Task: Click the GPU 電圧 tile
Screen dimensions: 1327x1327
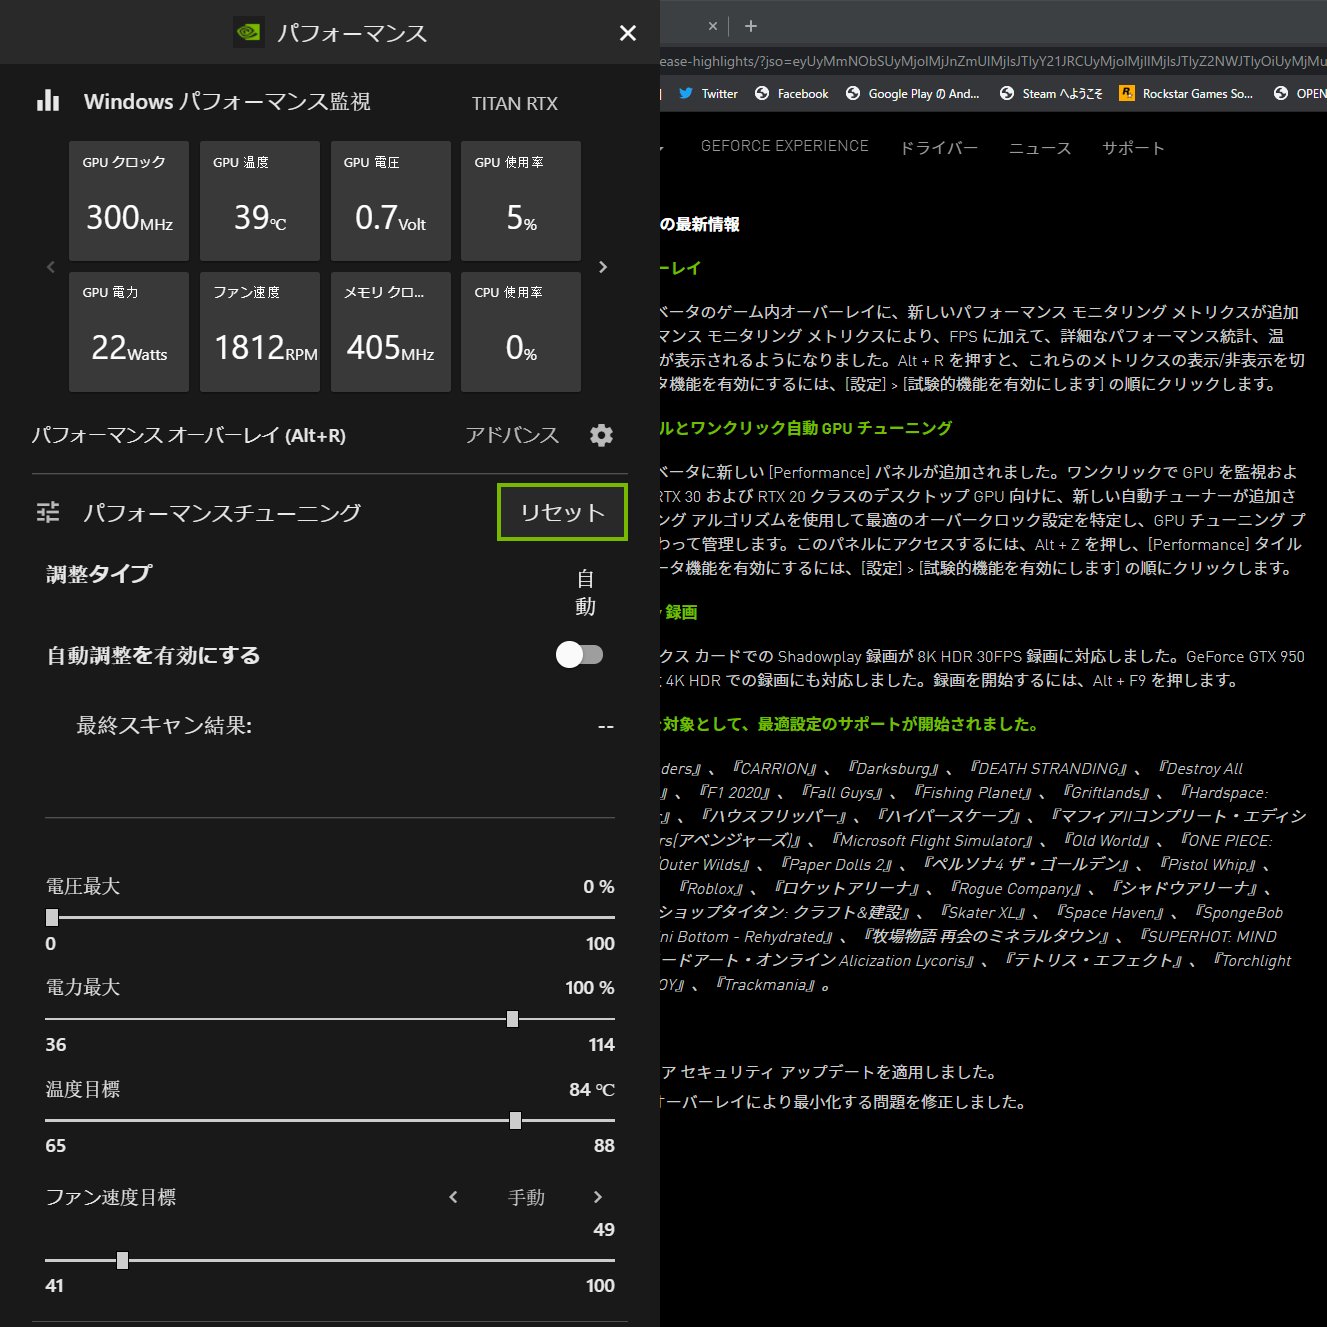Action: (391, 201)
